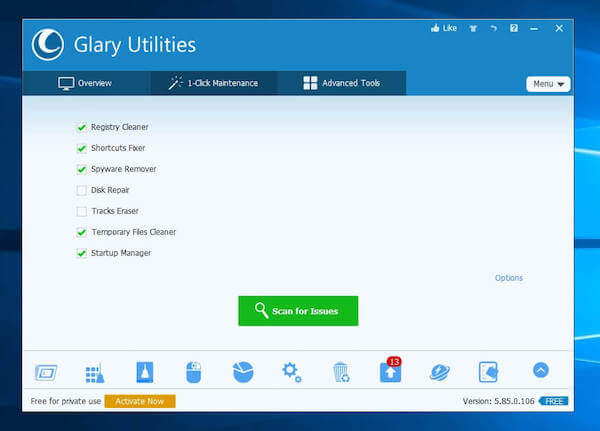The width and height of the screenshot is (600, 431).
Task: Open the gear-shaped Startup Manager icon
Action: 291,372
